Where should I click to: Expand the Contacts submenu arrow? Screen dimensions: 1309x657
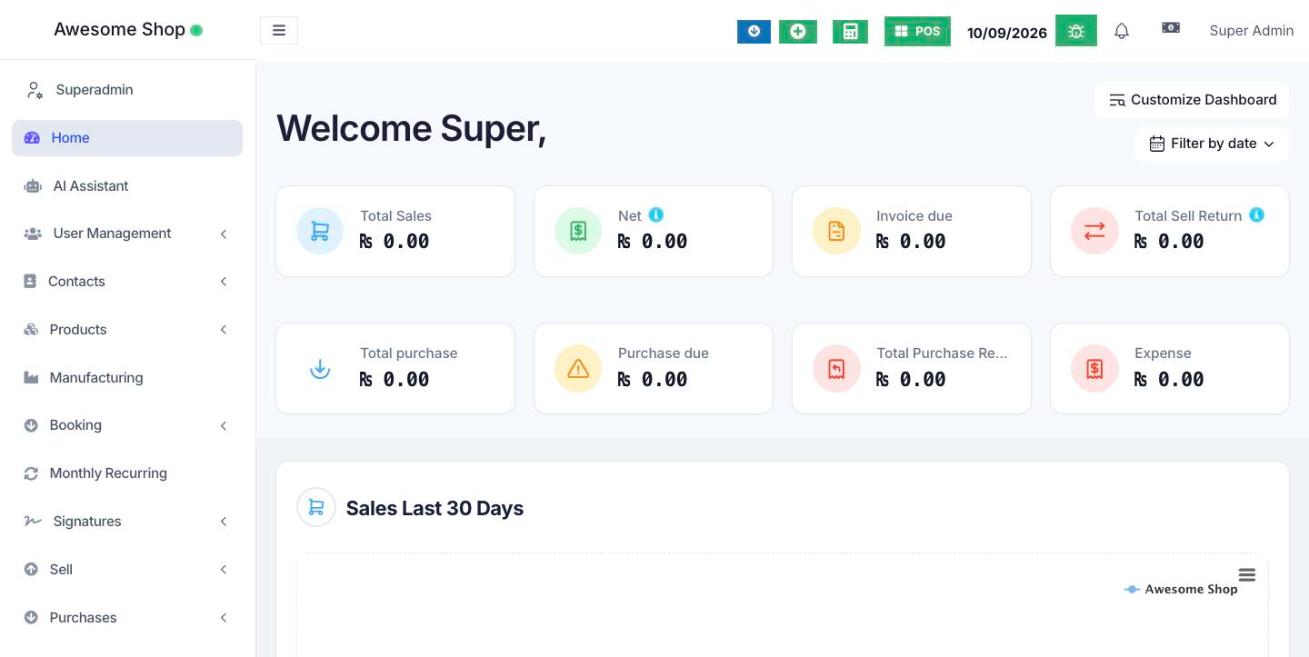click(224, 282)
